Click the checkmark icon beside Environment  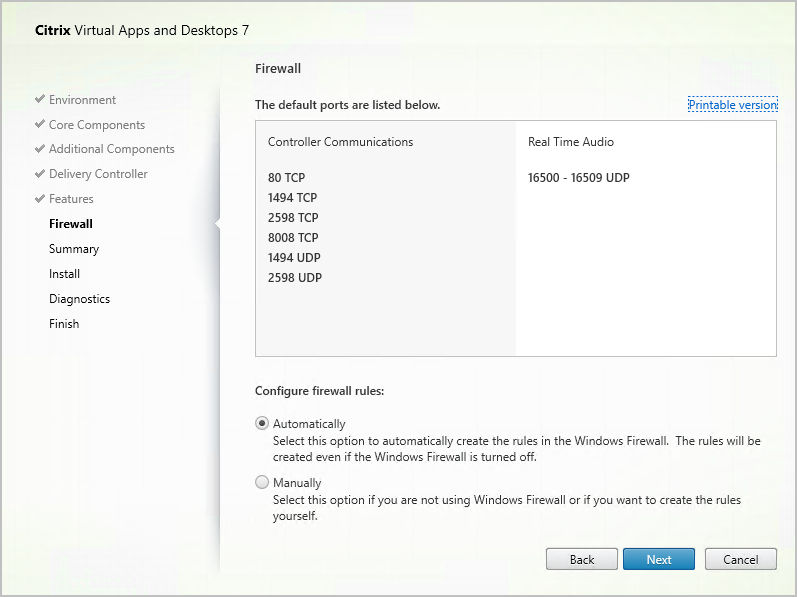coord(39,100)
